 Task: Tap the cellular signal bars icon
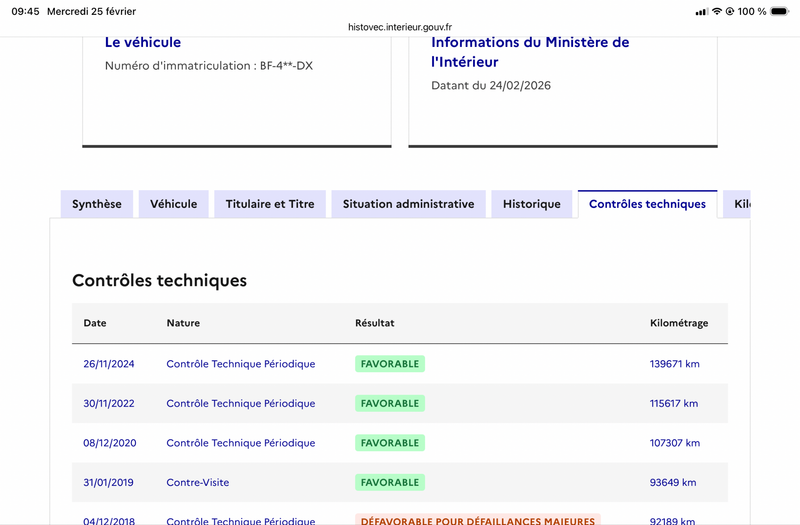pos(700,11)
